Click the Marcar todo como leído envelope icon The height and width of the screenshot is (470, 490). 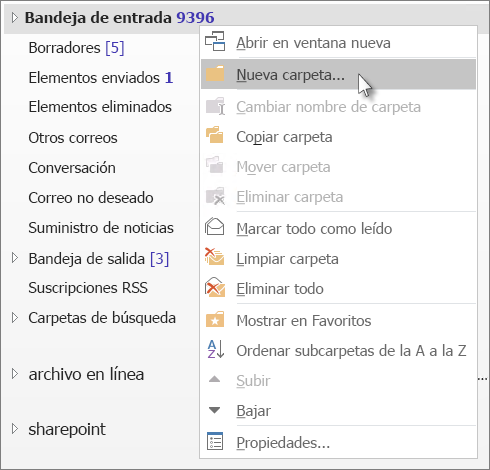pyautogui.click(x=215, y=227)
